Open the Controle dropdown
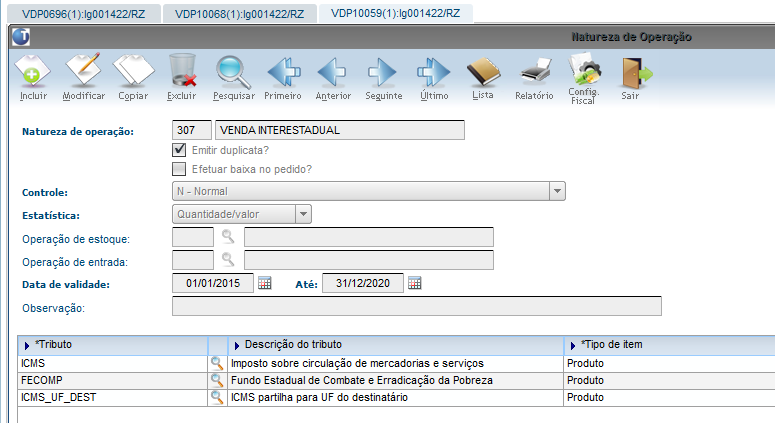 [558, 191]
